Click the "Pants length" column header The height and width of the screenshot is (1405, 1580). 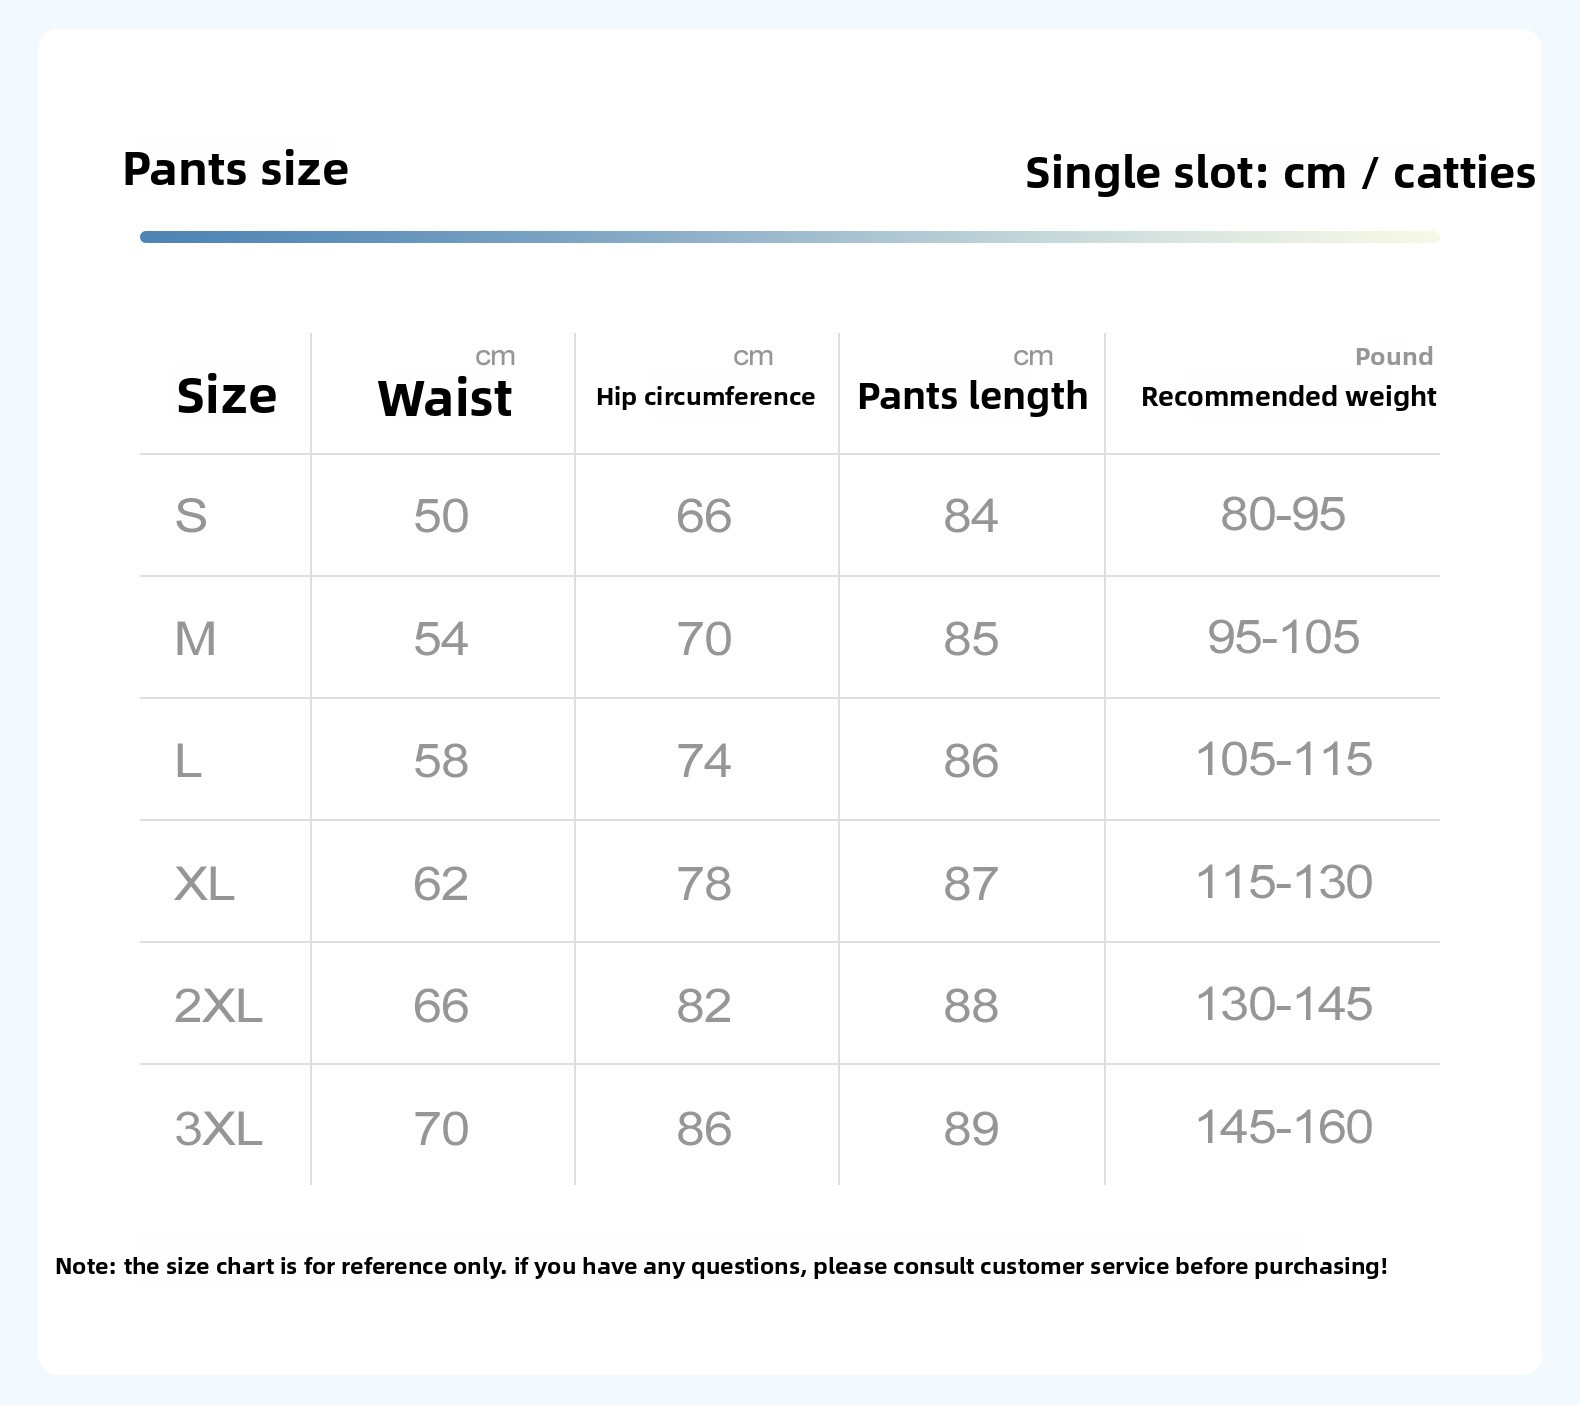coord(972,396)
